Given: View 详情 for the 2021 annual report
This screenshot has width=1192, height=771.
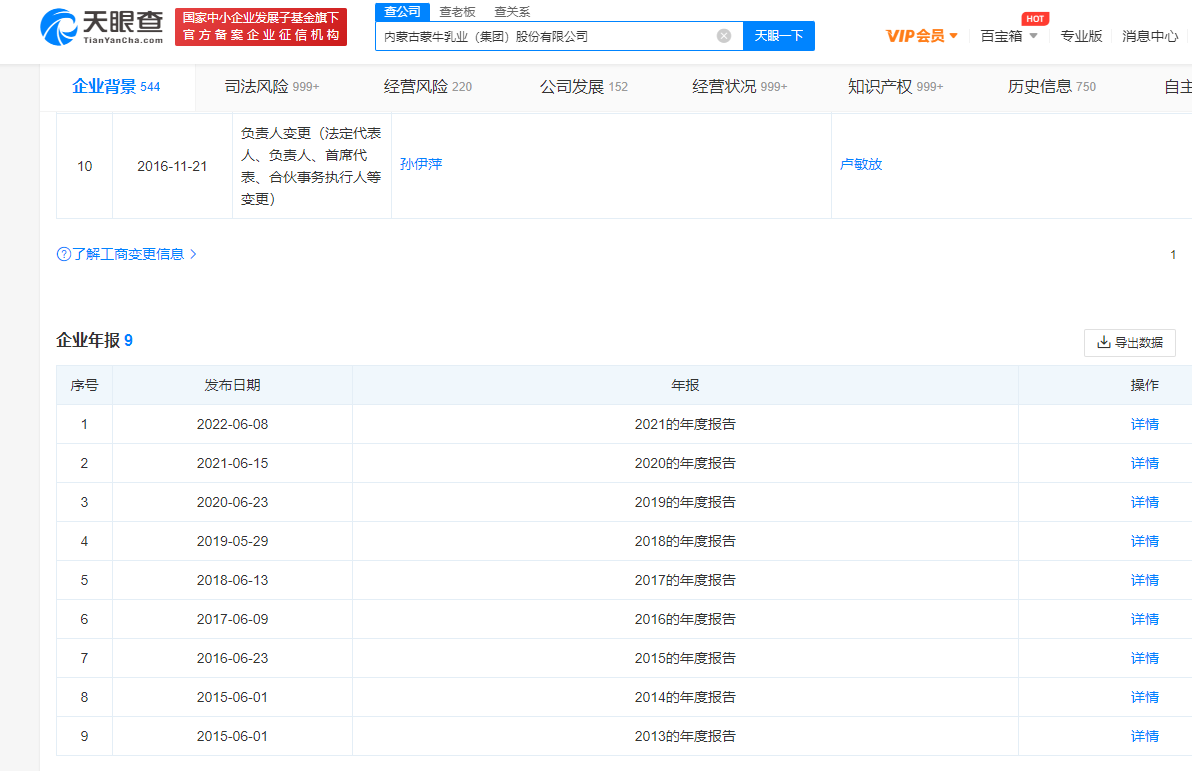Looking at the screenshot, I should pos(1145,424).
